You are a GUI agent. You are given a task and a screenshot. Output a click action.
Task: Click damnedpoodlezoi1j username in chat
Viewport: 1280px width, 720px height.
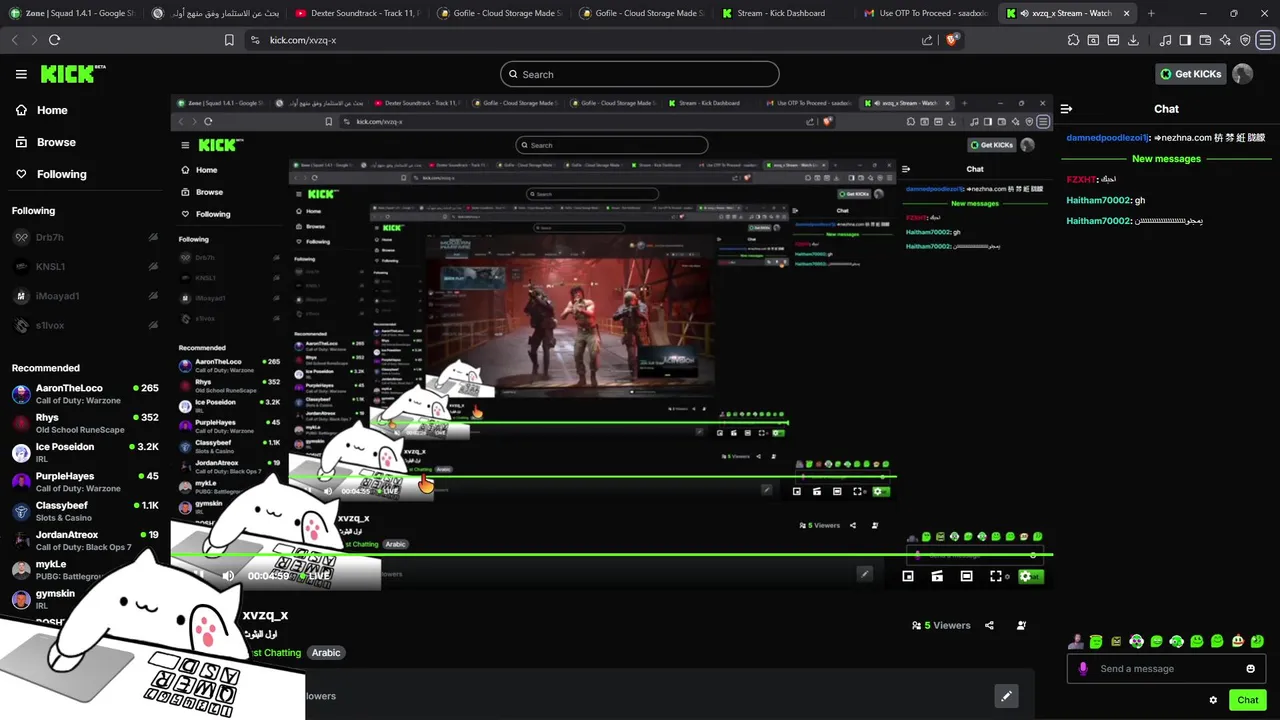click(1109, 137)
